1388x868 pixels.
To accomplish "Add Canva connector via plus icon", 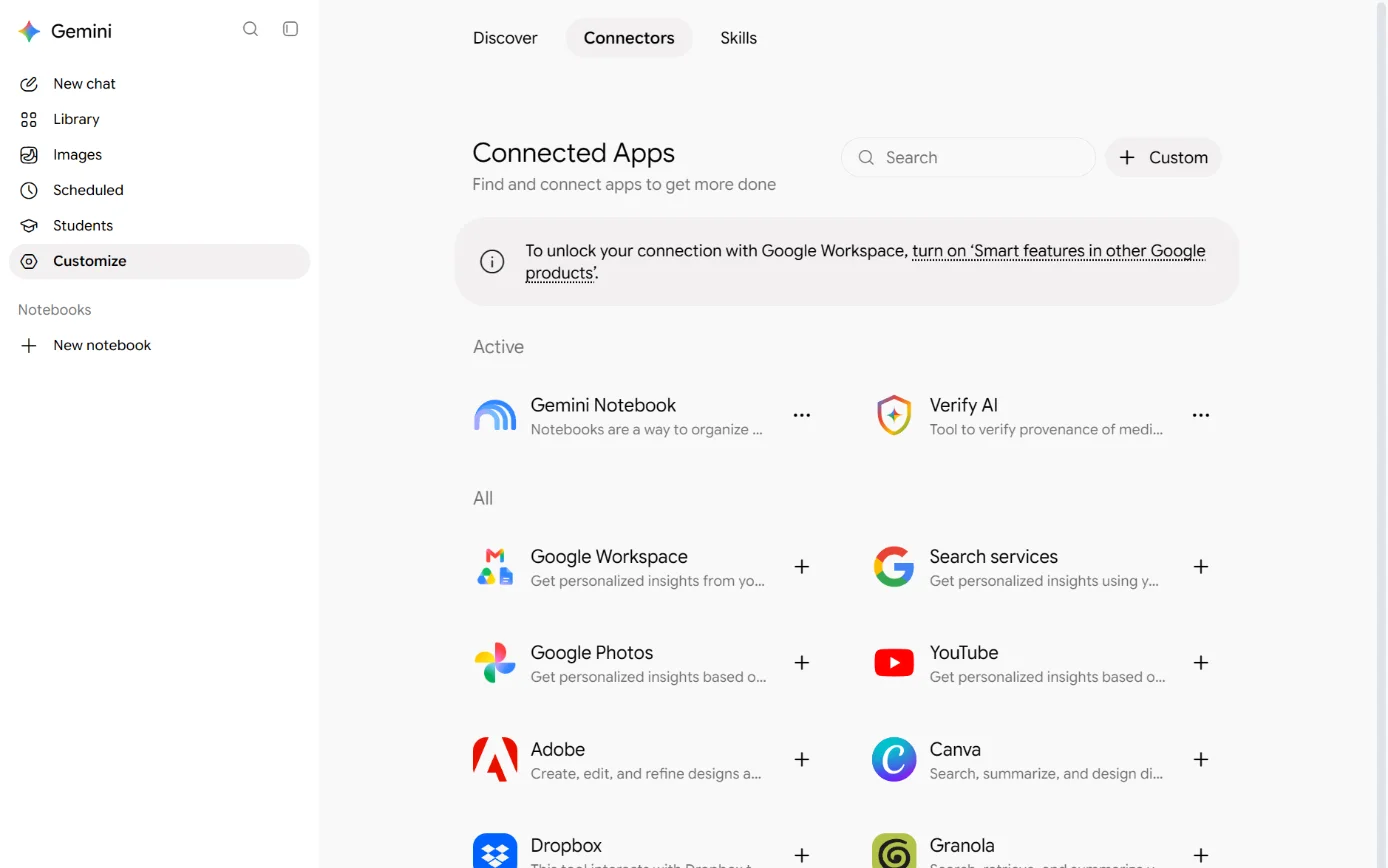I will pos(1201,760).
